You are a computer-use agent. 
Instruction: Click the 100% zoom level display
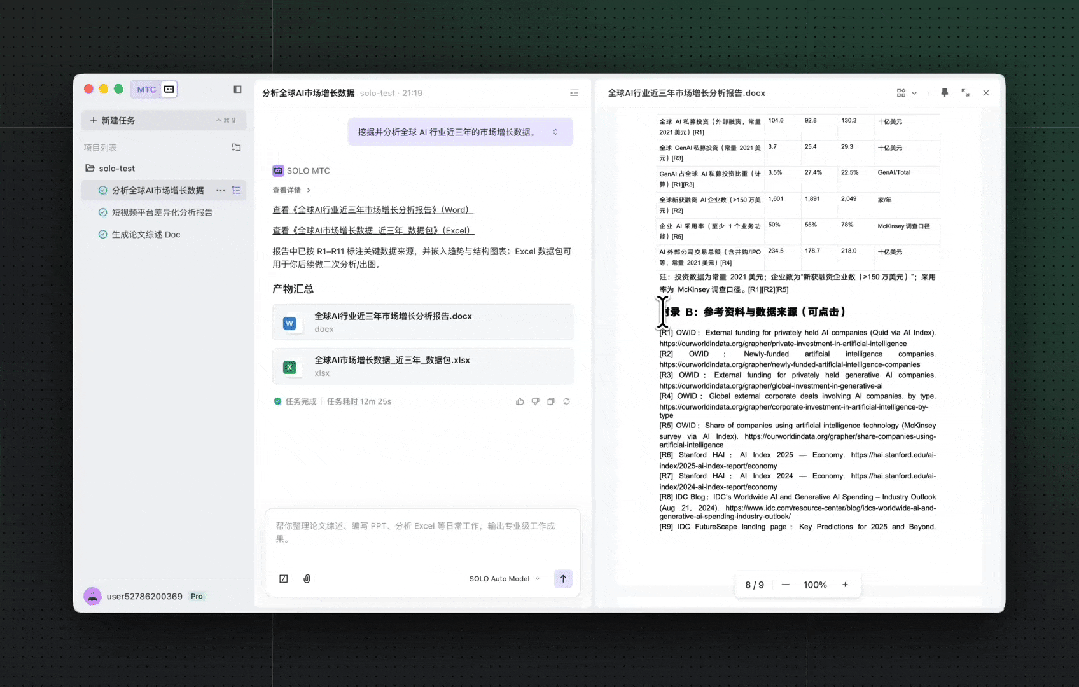pyautogui.click(x=815, y=584)
